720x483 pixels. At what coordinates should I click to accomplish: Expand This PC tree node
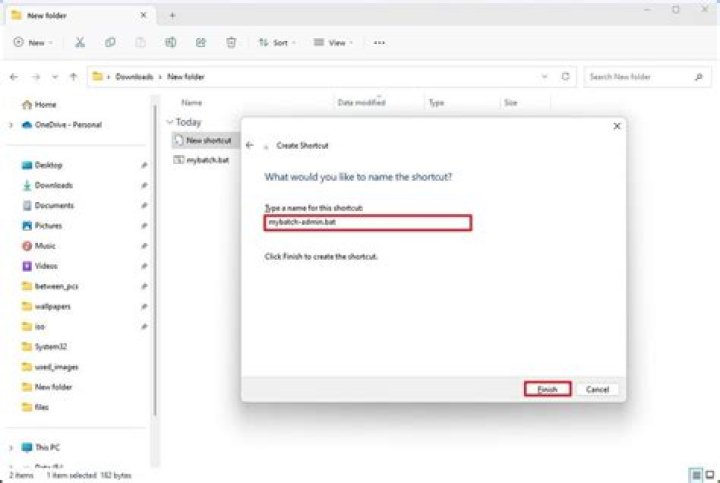tap(11, 447)
